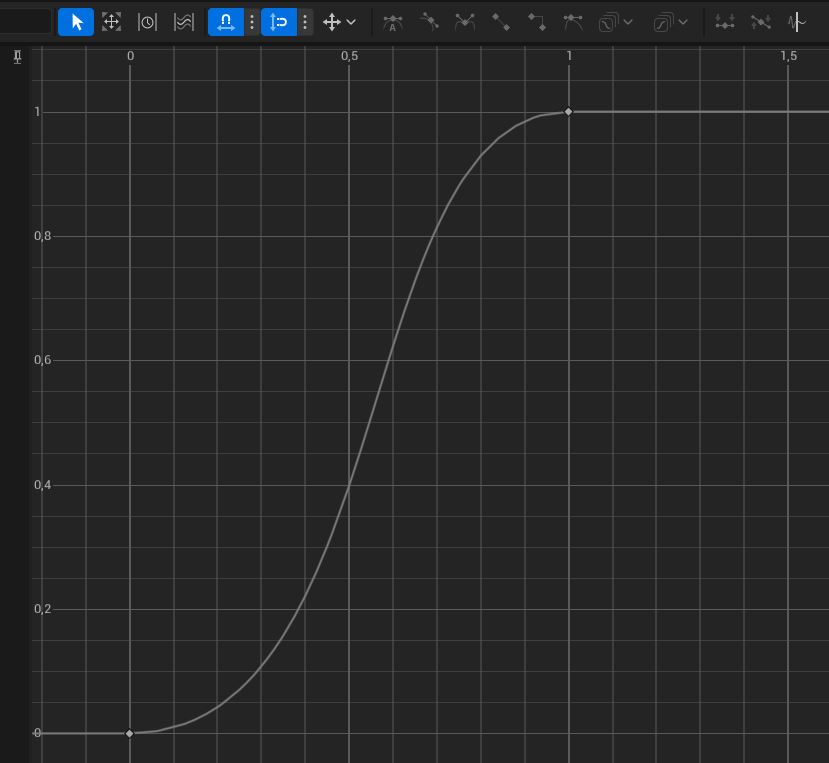The height and width of the screenshot is (763, 829).
Task: Set Linear interpolation for keys
Action: coord(501,22)
